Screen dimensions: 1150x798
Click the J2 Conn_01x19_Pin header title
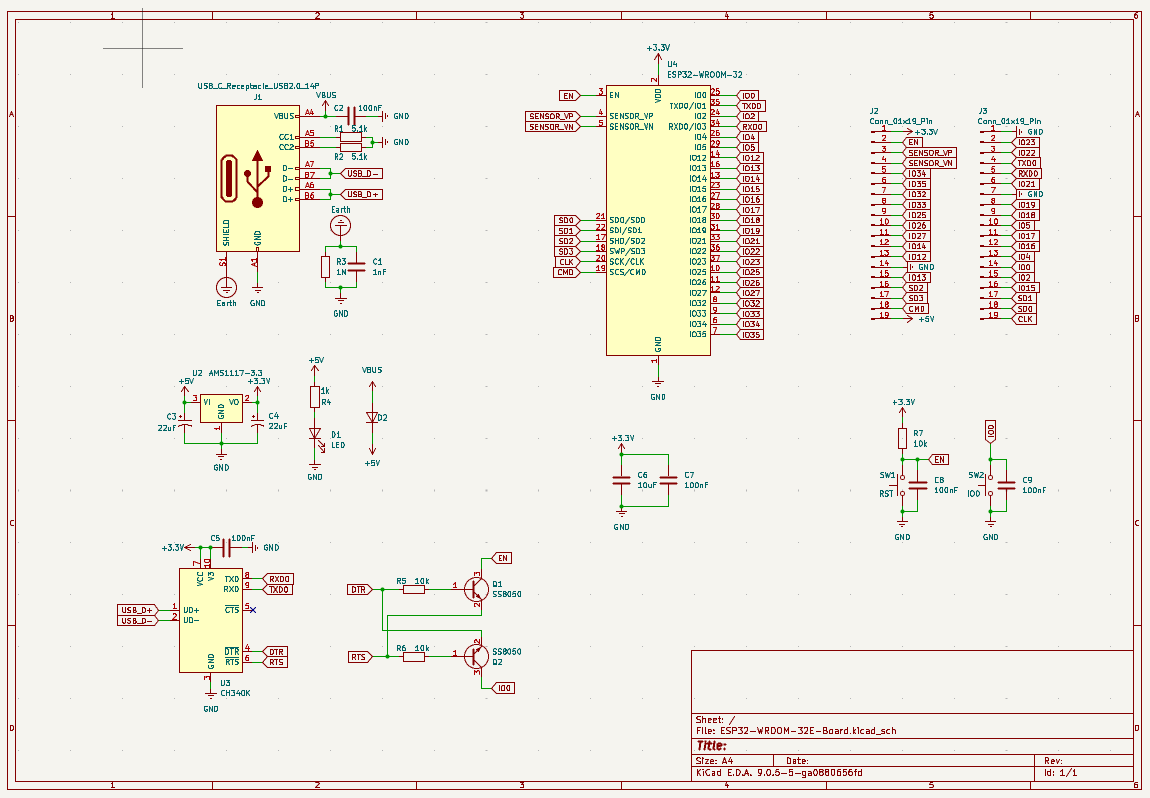tap(901, 120)
